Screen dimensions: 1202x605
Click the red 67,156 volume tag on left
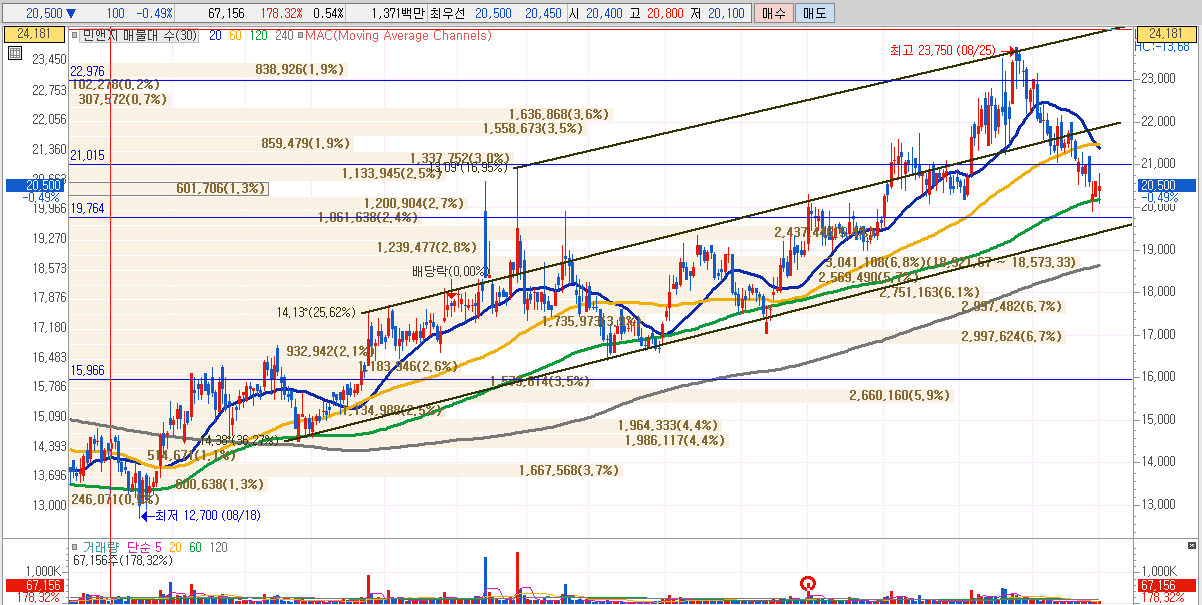pyautogui.click(x=34, y=585)
